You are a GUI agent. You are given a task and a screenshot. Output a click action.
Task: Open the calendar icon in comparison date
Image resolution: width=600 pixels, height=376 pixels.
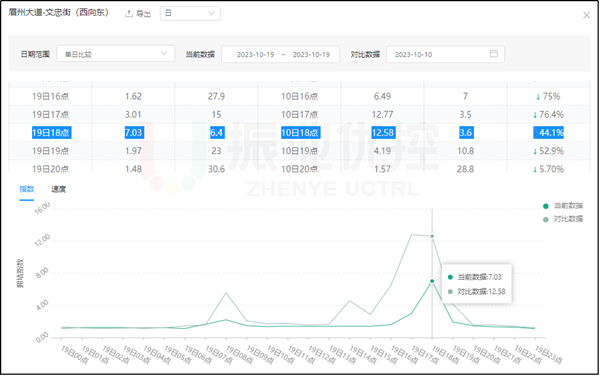(494, 54)
